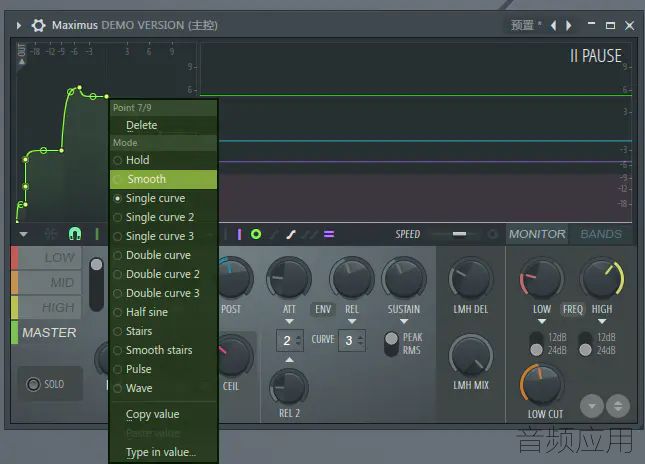Open the envelope options down arrow
645x464 pixels.
pos(23,234)
